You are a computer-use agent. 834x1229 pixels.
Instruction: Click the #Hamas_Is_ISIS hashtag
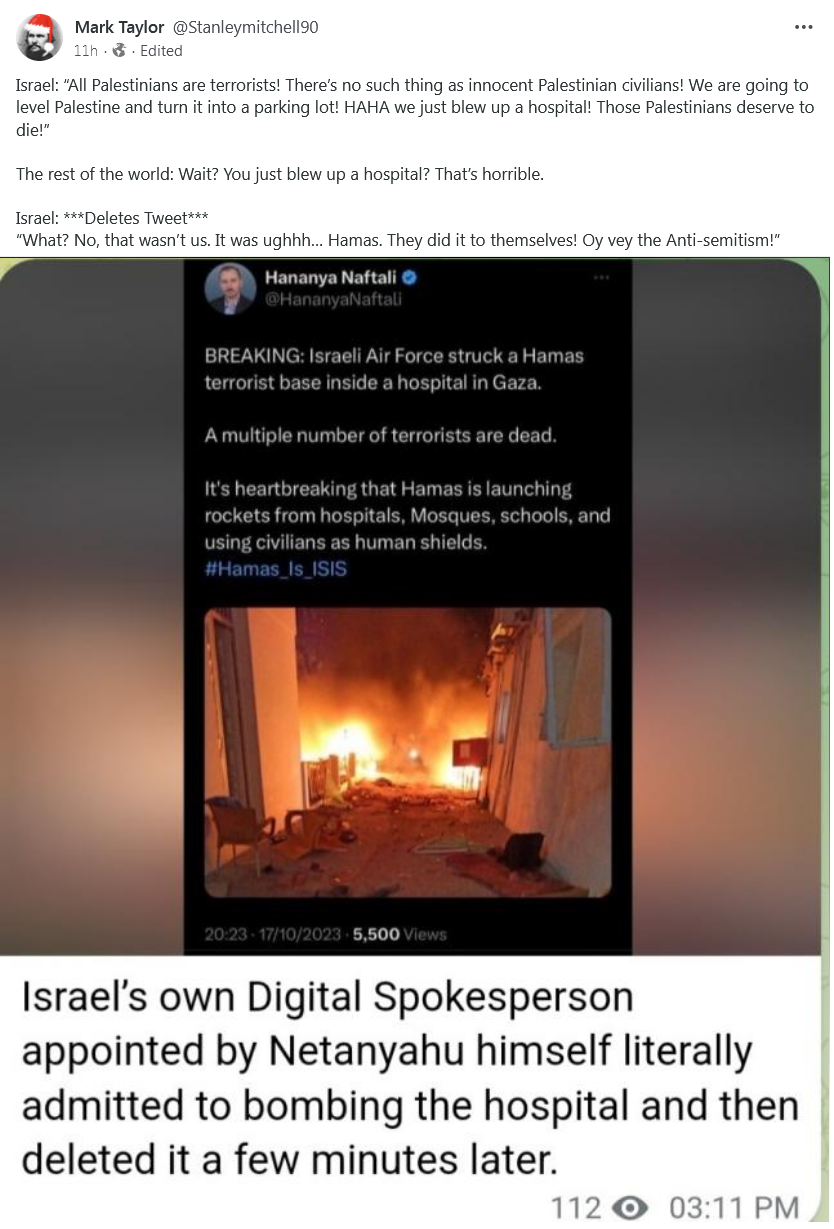point(276,569)
